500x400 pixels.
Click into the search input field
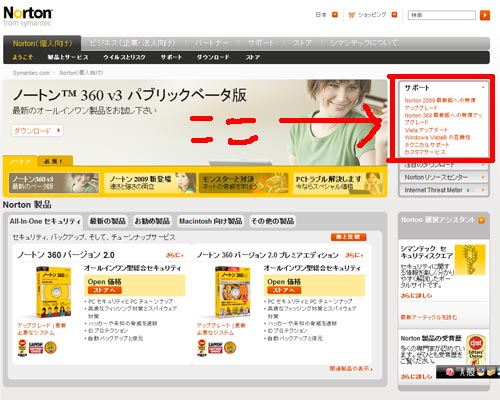[x=442, y=15]
